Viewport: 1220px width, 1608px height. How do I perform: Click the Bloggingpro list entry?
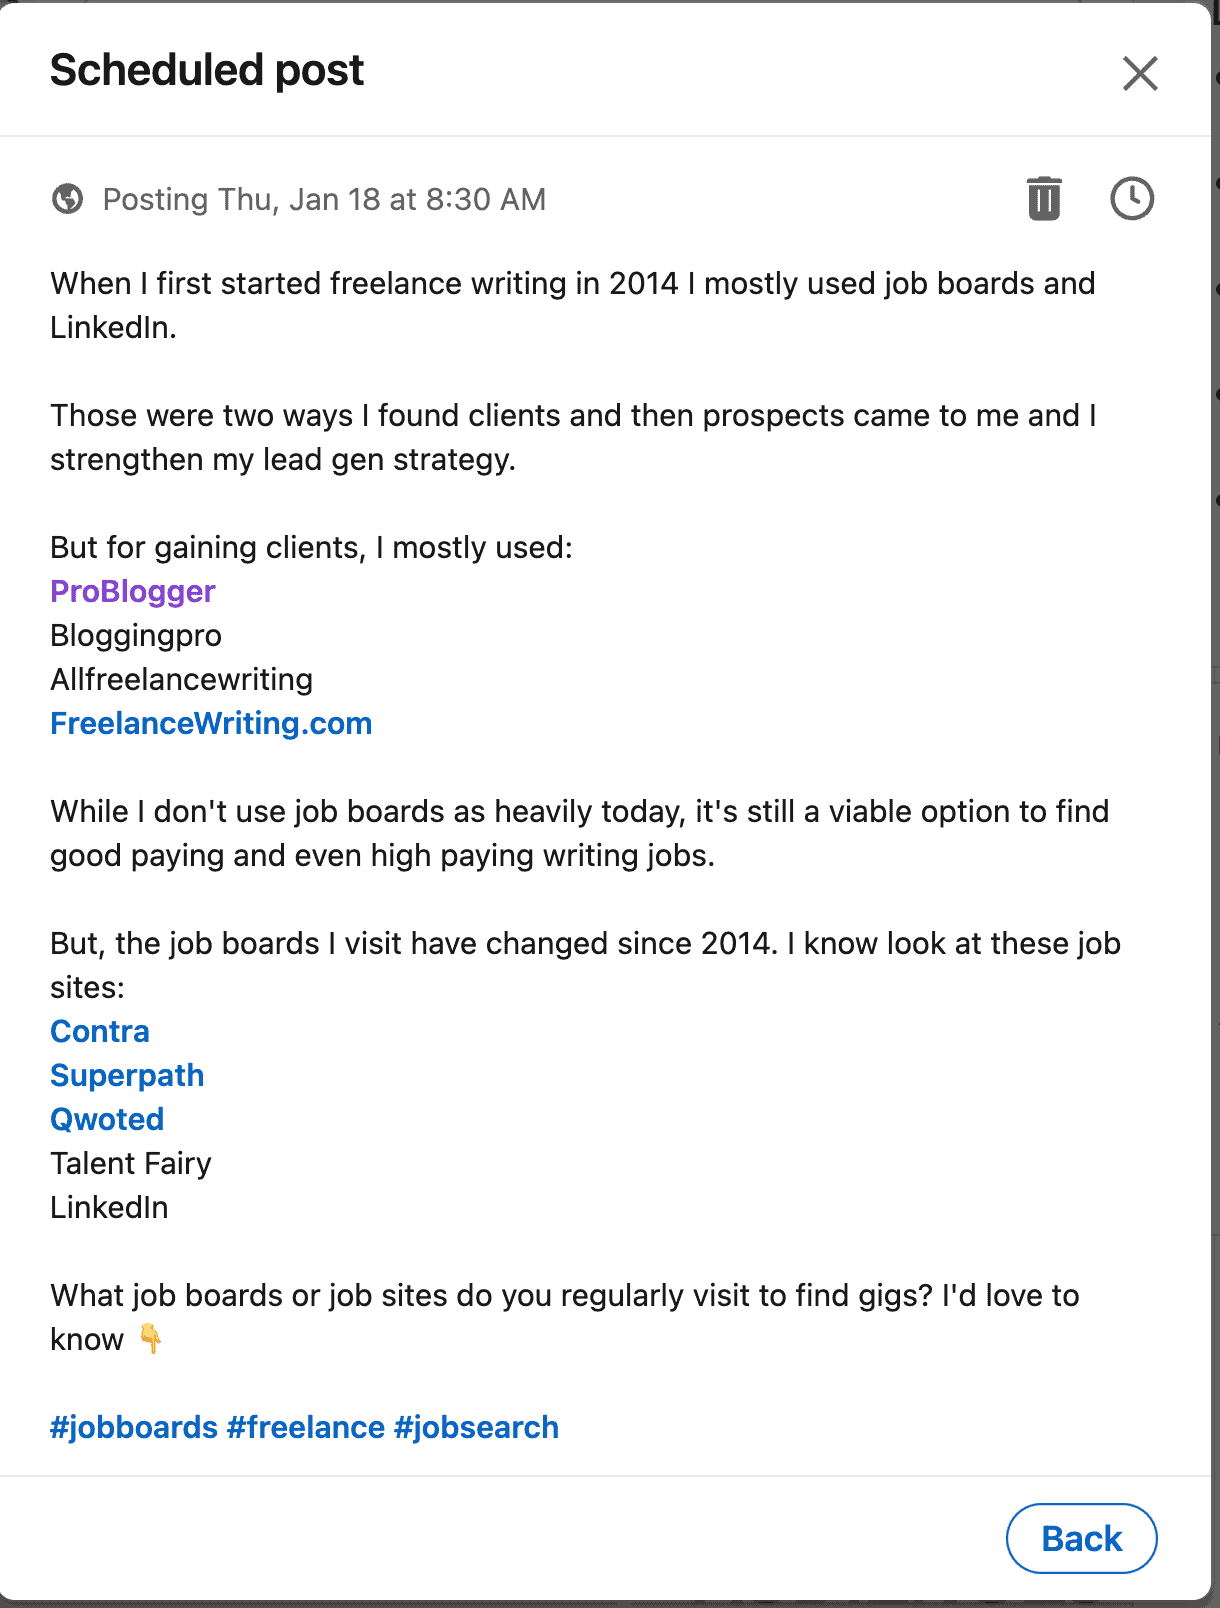coord(136,635)
